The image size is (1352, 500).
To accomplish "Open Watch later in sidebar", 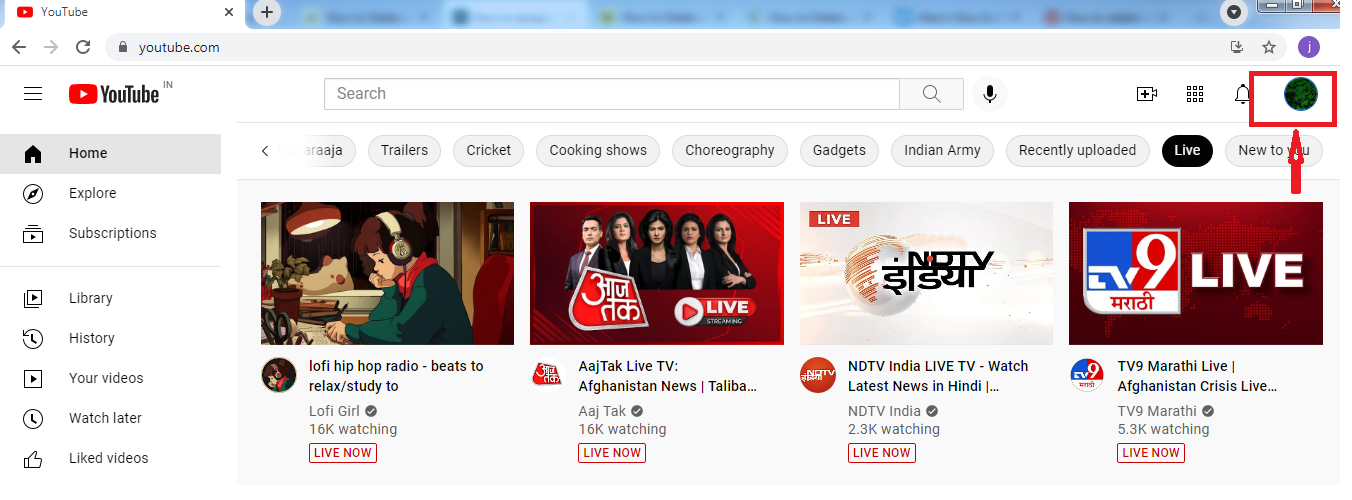I will pyautogui.click(x=110, y=418).
